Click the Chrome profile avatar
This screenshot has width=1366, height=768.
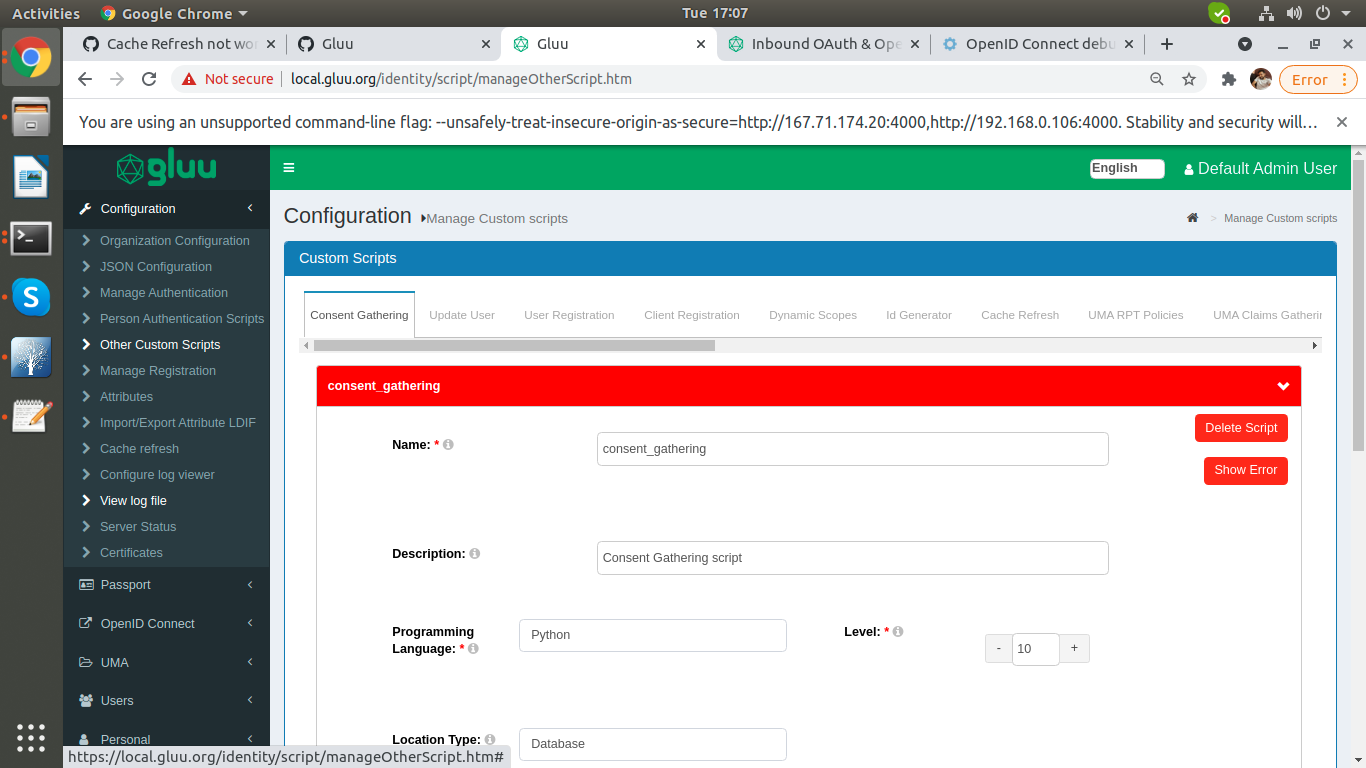pyautogui.click(x=1261, y=79)
